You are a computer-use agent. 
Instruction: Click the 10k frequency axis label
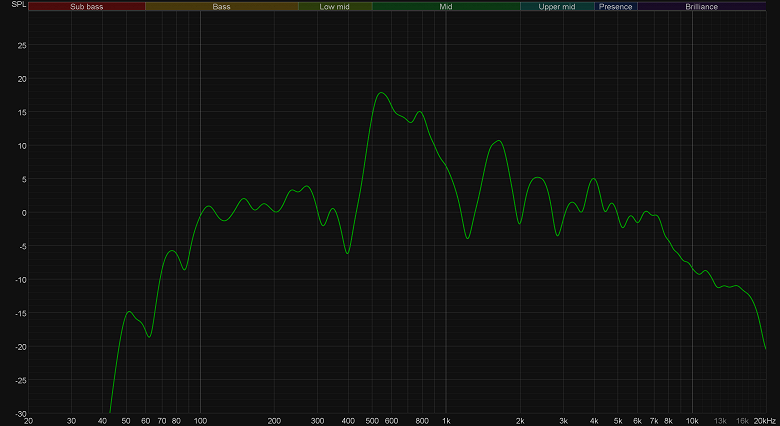pyautogui.click(x=692, y=421)
